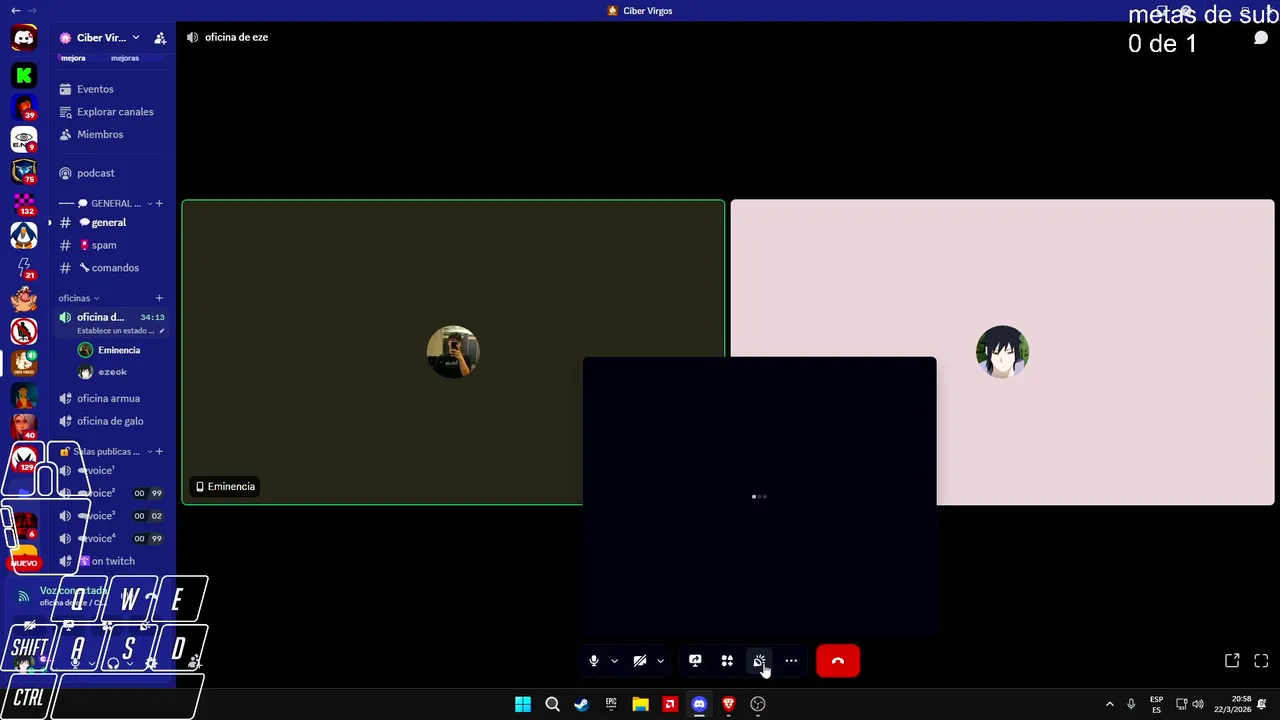Toggle full screen for the call
This screenshot has width=1280, height=720.
point(1261,661)
